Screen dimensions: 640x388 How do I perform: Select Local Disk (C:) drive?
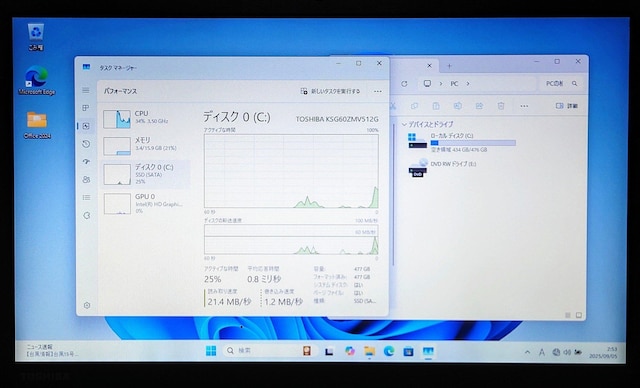462,142
